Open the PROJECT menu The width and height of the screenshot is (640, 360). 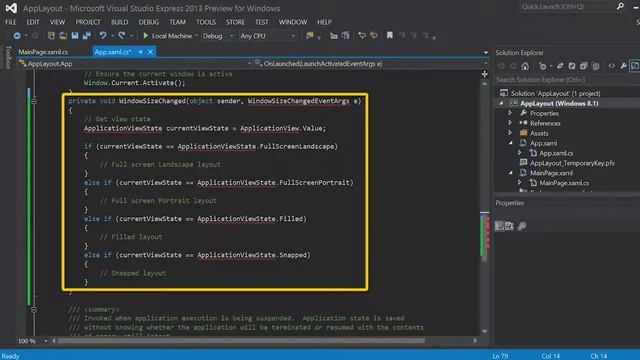point(88,22)
